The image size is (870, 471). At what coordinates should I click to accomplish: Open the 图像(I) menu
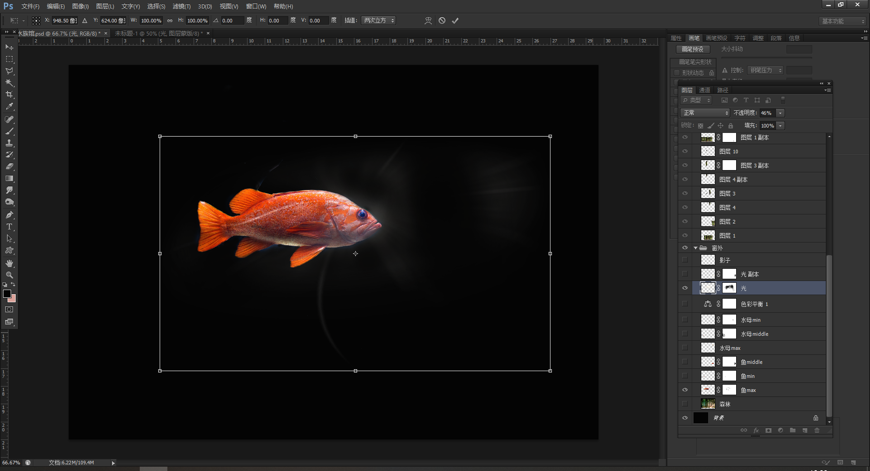pyautogui.click(x=80, y=6)
